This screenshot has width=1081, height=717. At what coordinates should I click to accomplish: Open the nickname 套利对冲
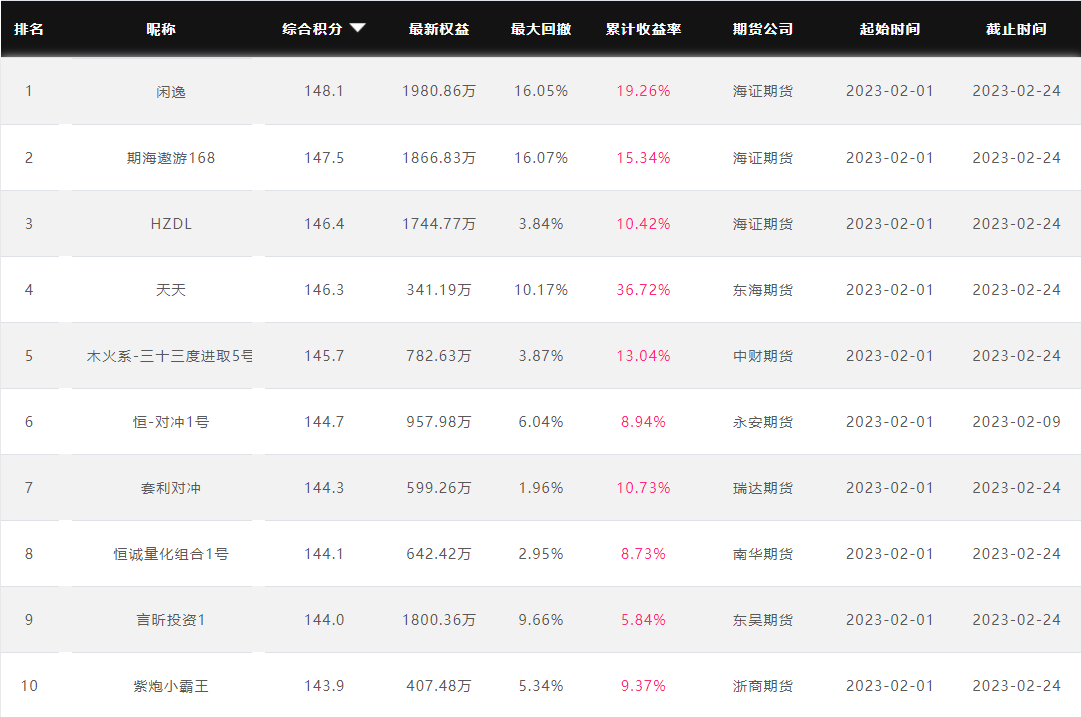[x=170, y=488]
